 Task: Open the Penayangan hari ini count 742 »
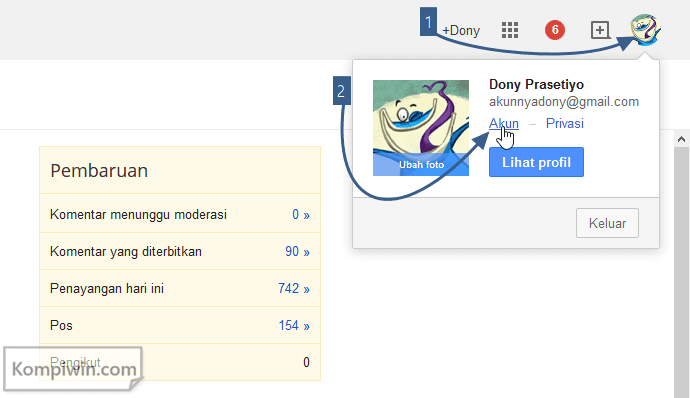(x=294, y=288)
